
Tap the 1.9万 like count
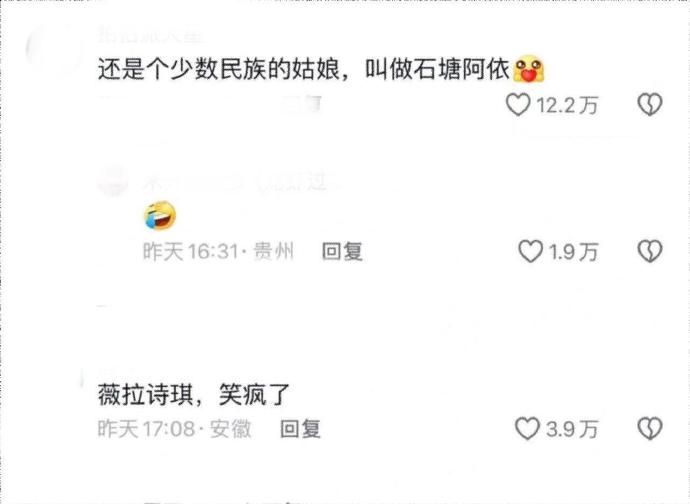pos(573,252)
